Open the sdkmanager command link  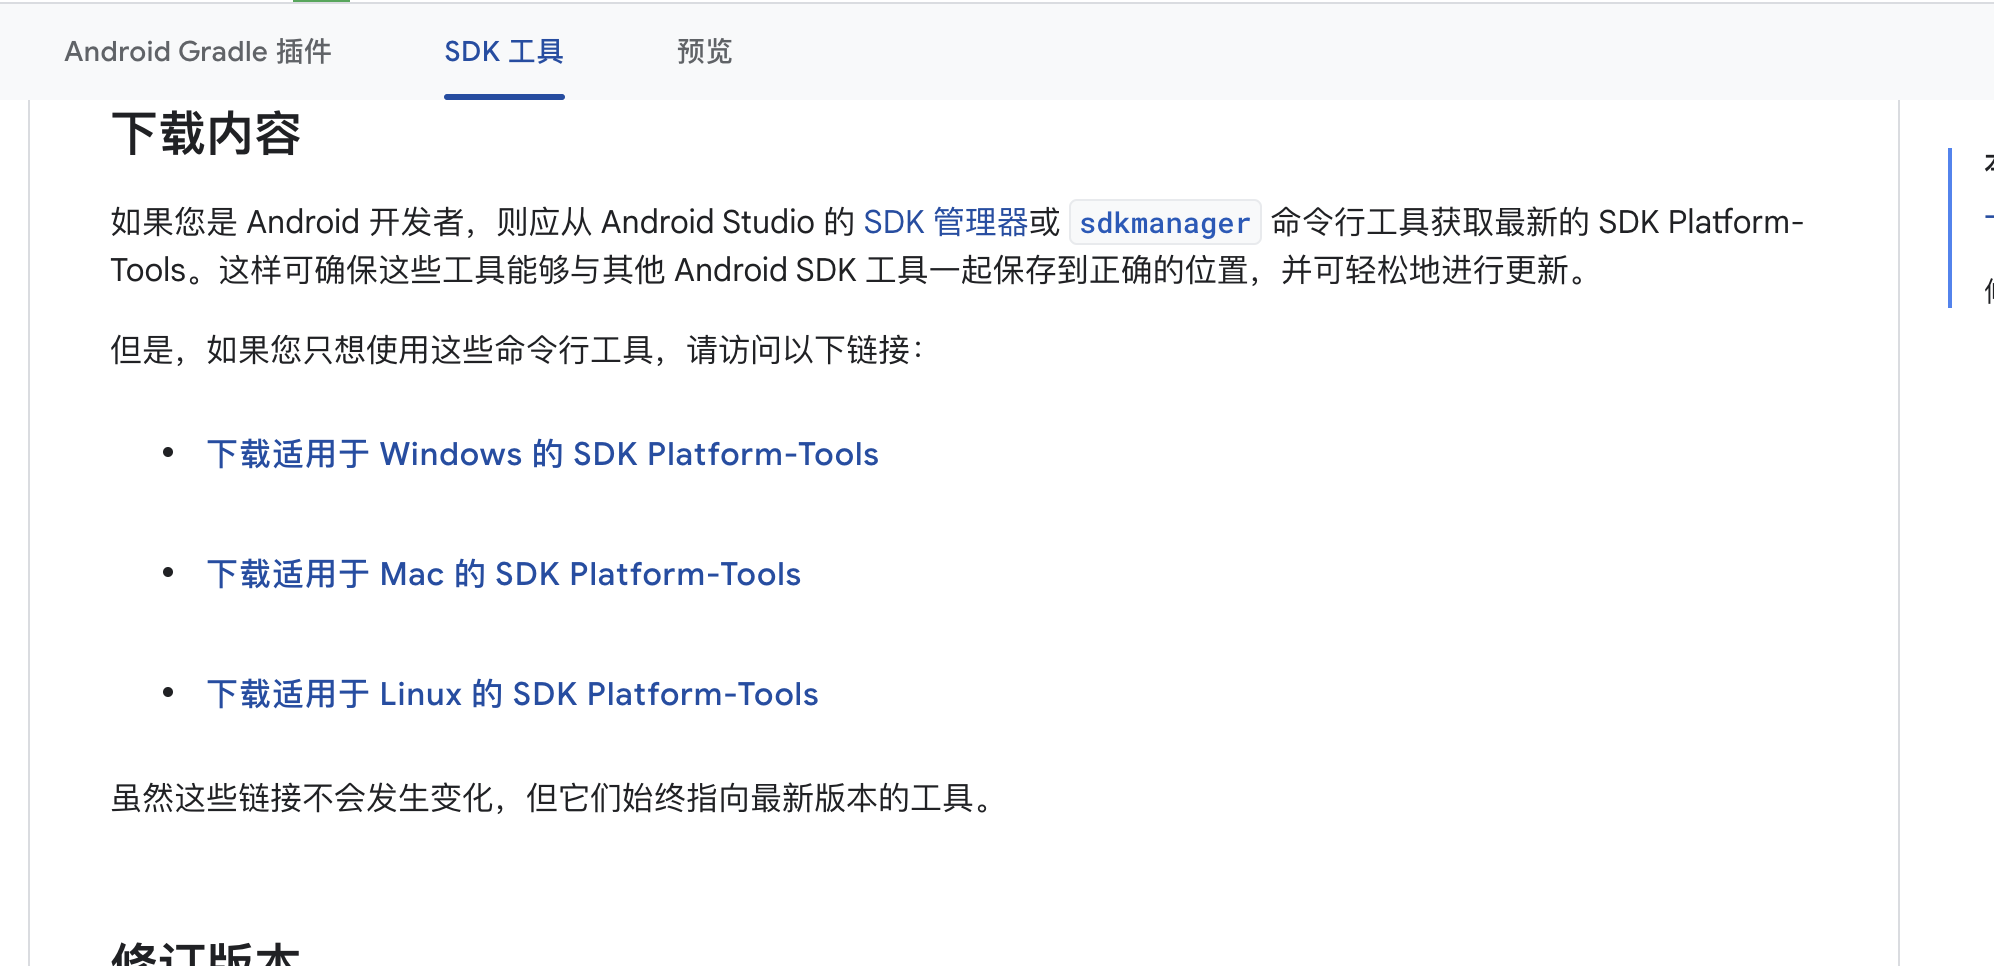point(1165,222)
